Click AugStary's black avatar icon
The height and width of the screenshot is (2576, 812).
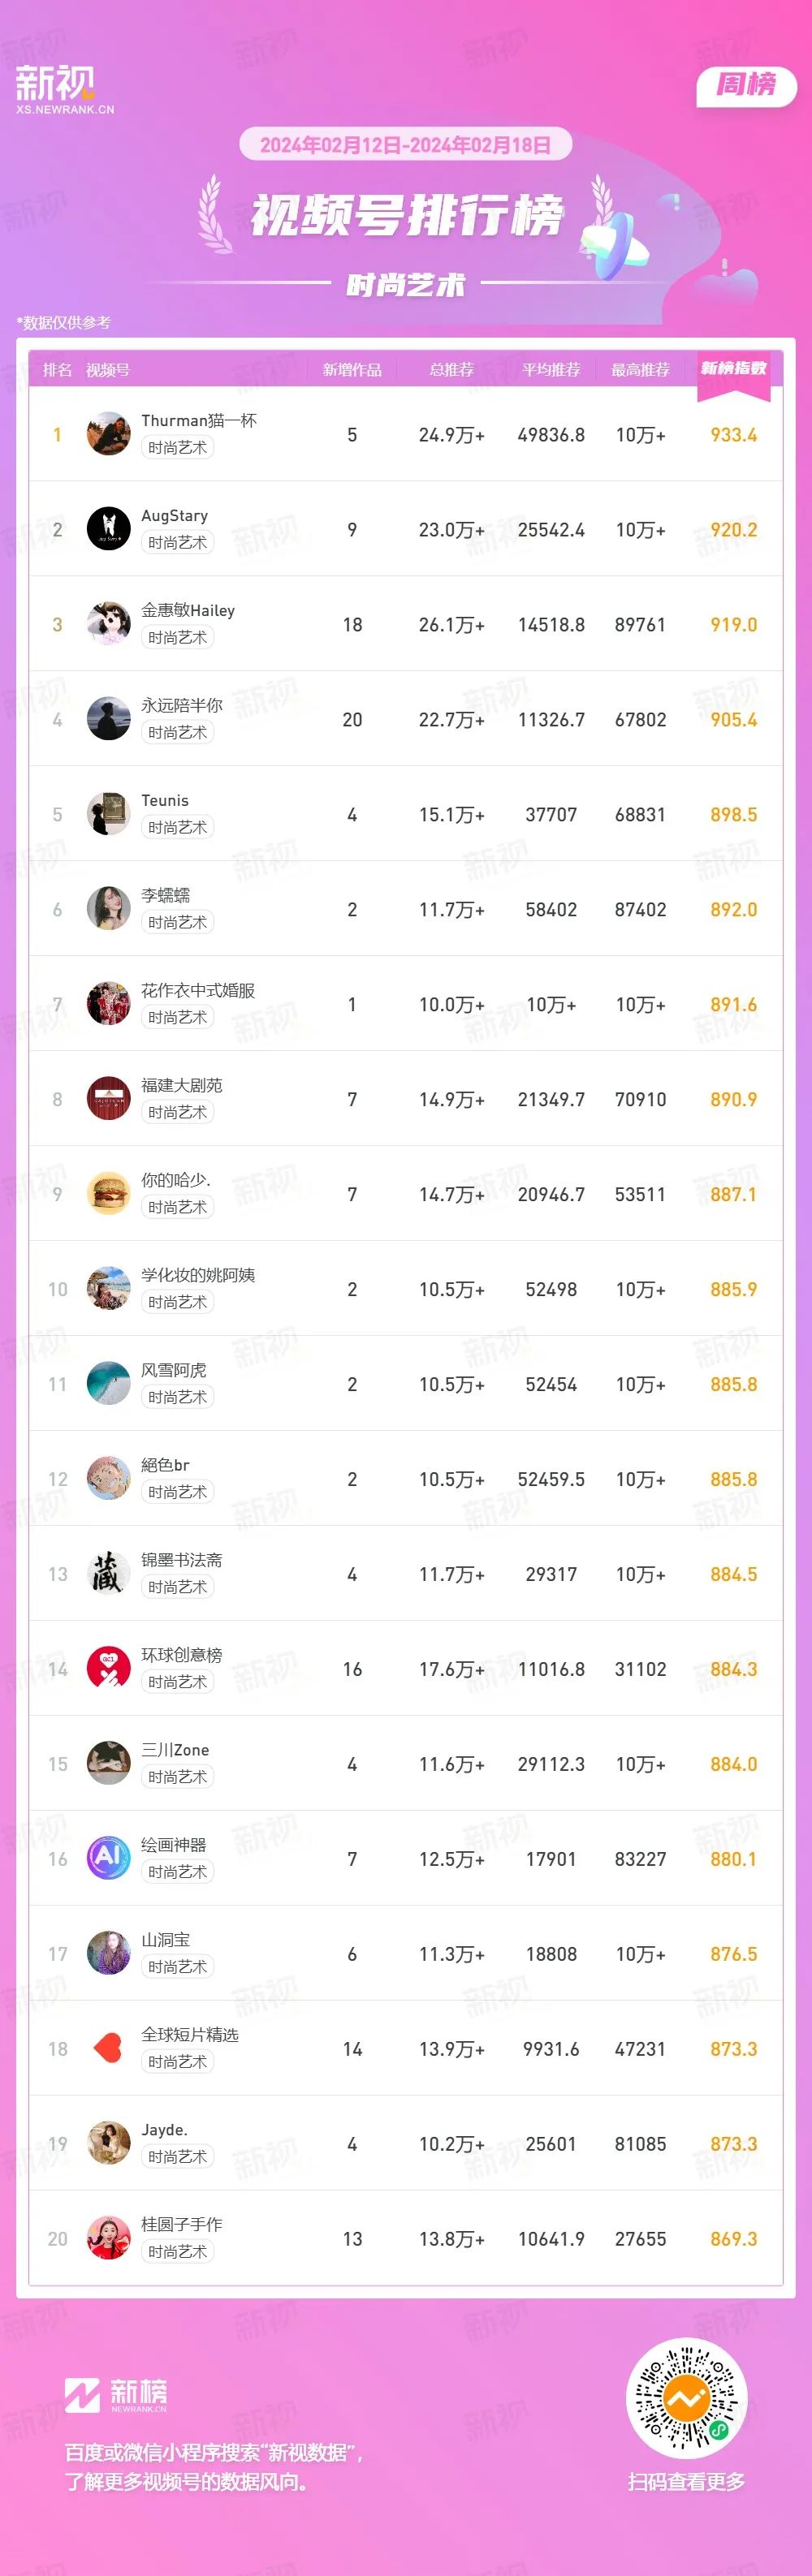tap(108, 529)
